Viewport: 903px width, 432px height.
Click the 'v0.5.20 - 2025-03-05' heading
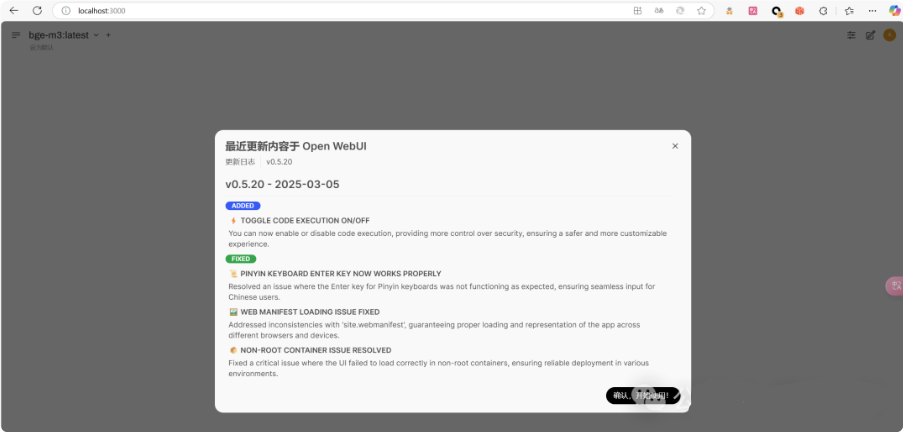(282, 184)
